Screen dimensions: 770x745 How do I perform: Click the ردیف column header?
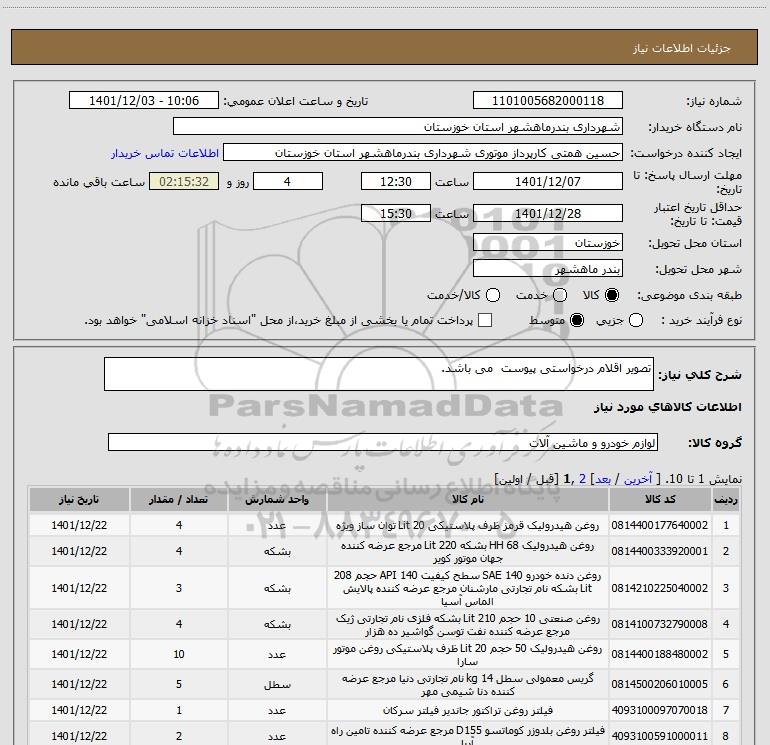pos(726,499)
